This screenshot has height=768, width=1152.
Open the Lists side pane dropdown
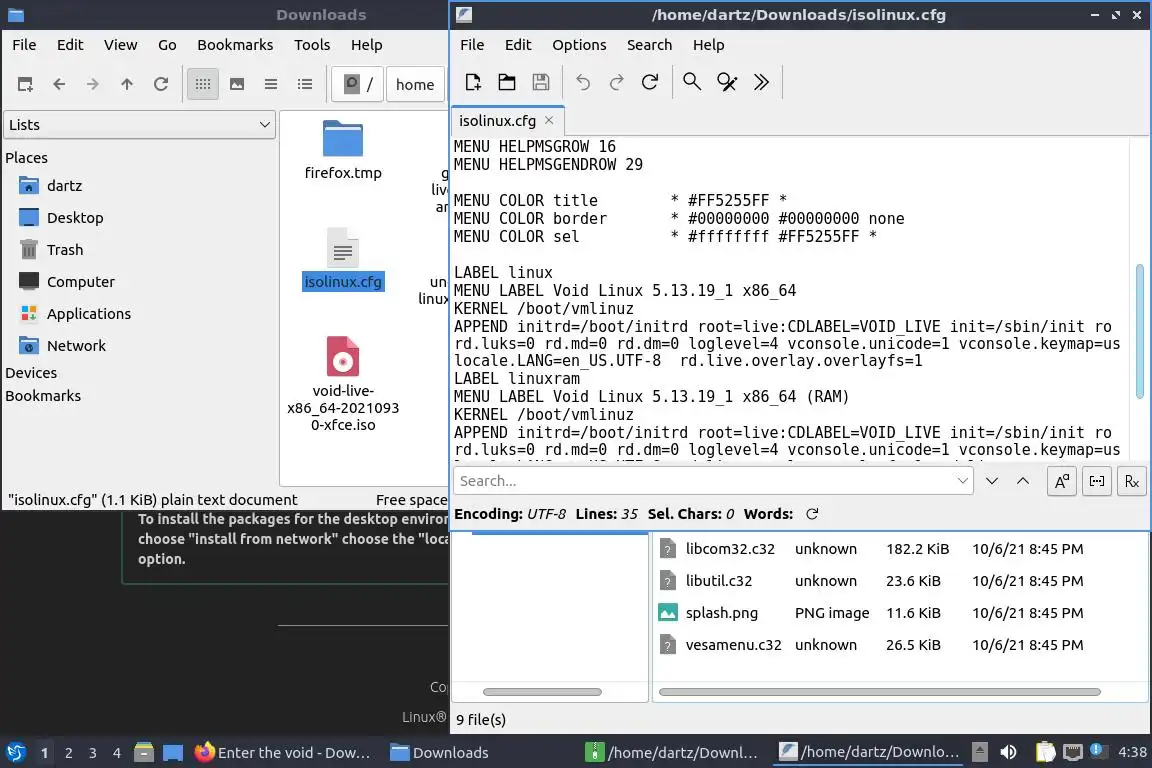pyautogui.click(x=140, y=125)
